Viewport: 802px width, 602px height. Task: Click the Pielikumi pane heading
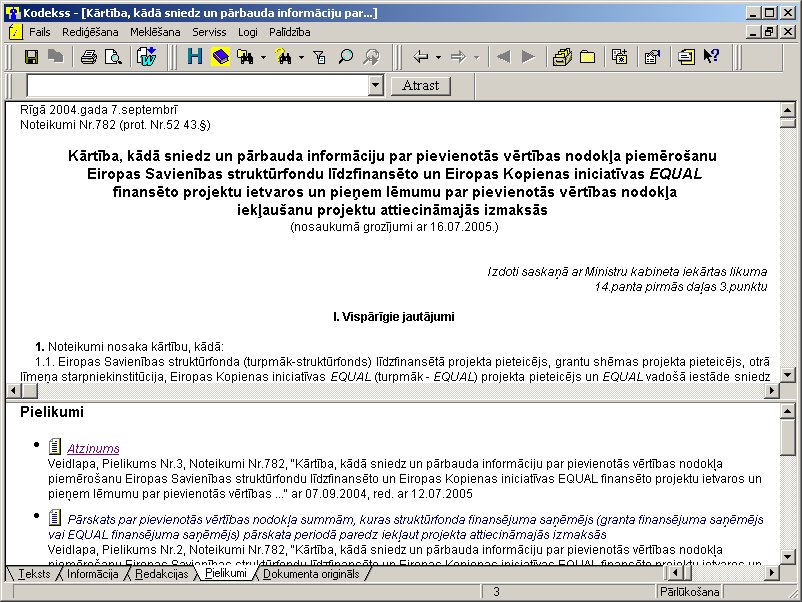(x=52, y=412)
